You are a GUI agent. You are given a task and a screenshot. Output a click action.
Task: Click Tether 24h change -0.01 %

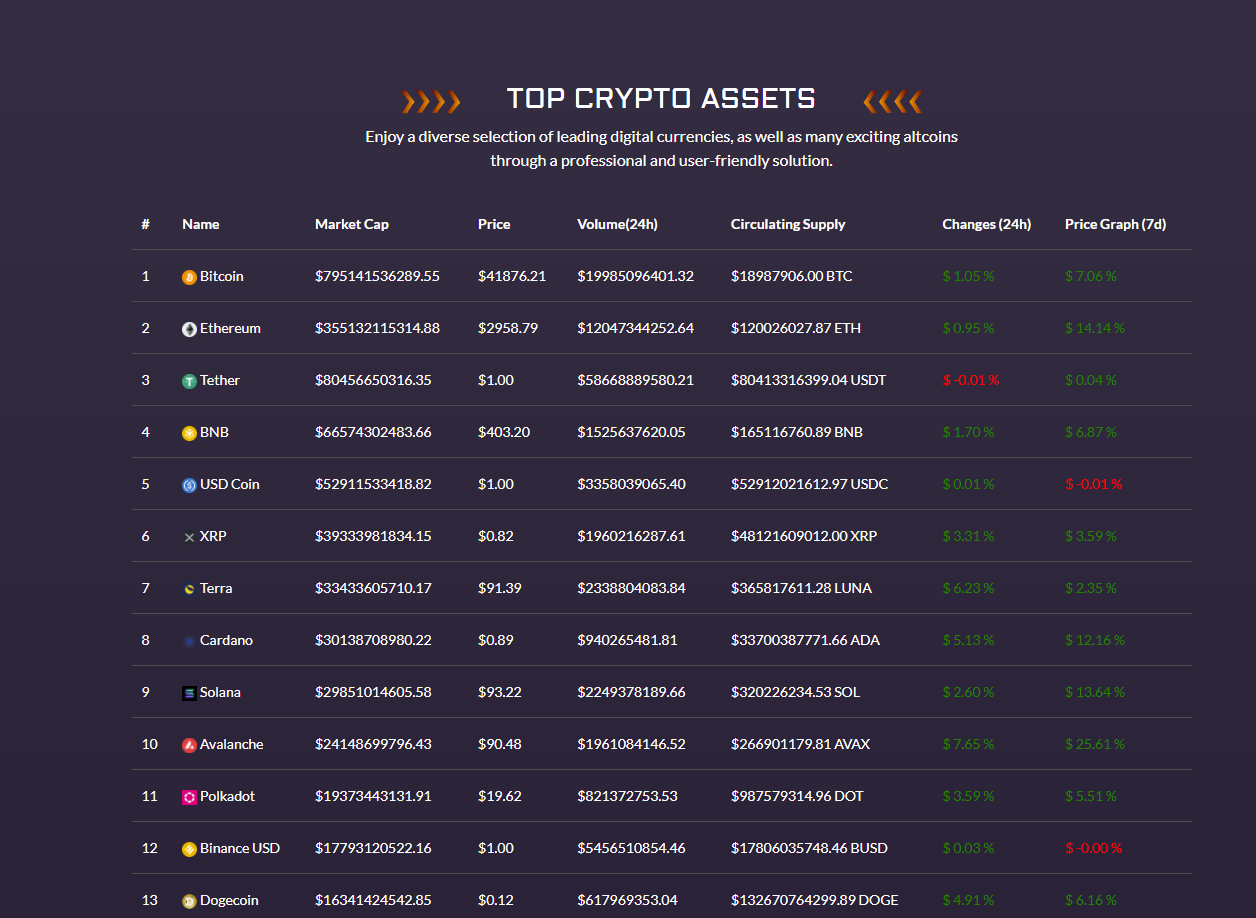click(x=971, y=380)
